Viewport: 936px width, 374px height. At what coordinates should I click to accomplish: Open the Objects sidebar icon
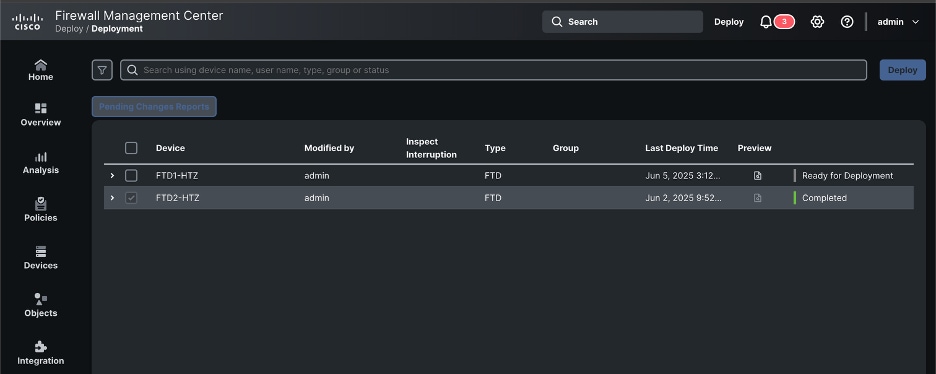coord(41,299)
